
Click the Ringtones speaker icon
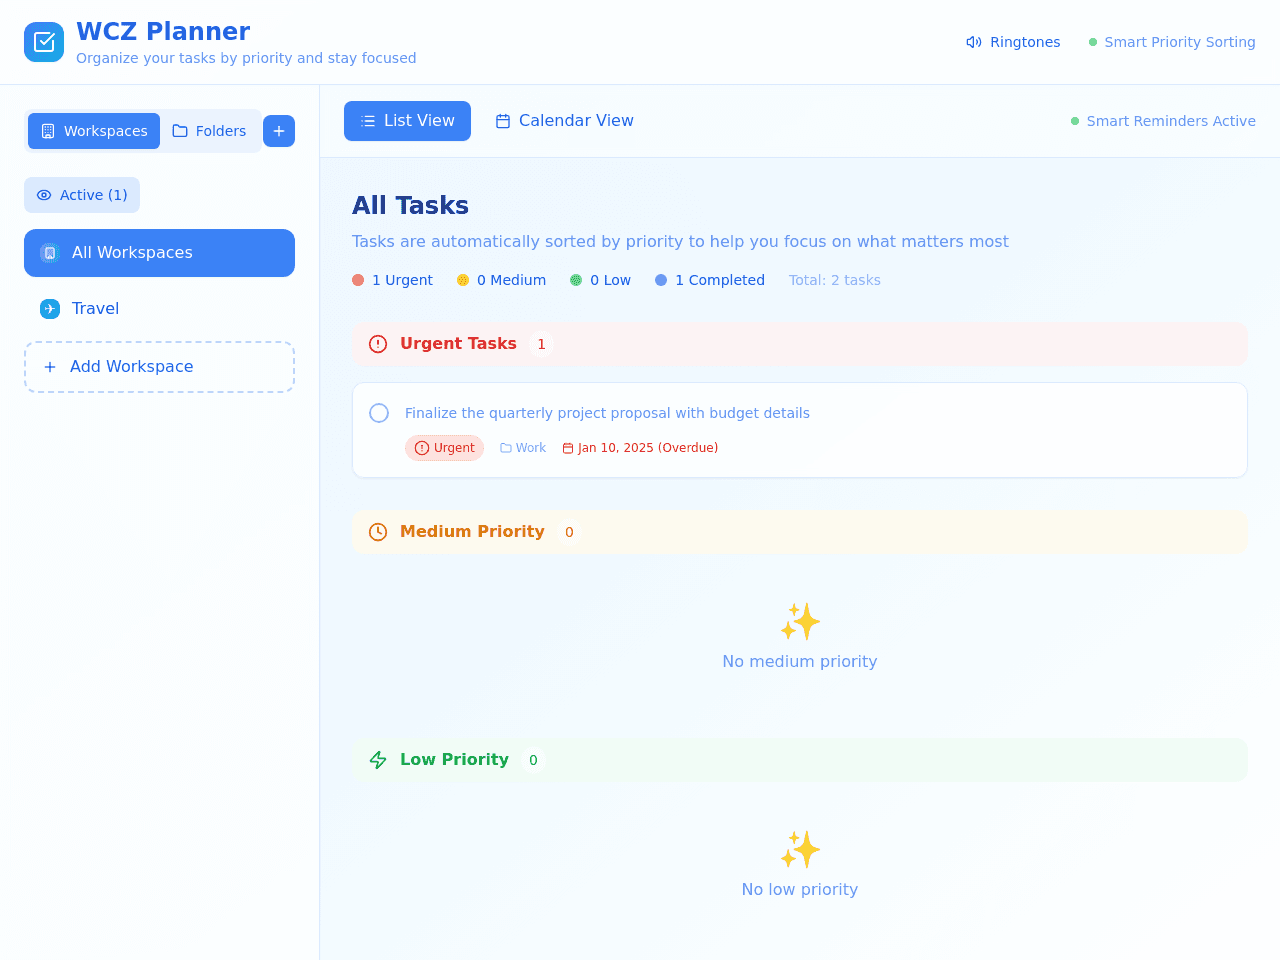[x=974, y=42]
